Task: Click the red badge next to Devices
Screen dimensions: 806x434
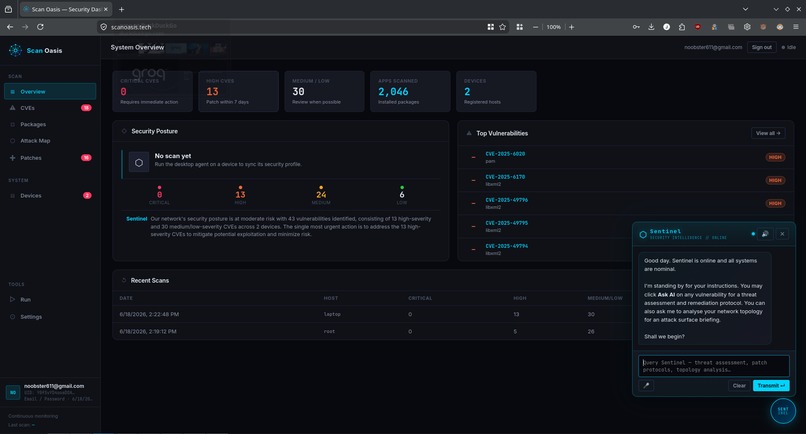Action: click(87, 195)
